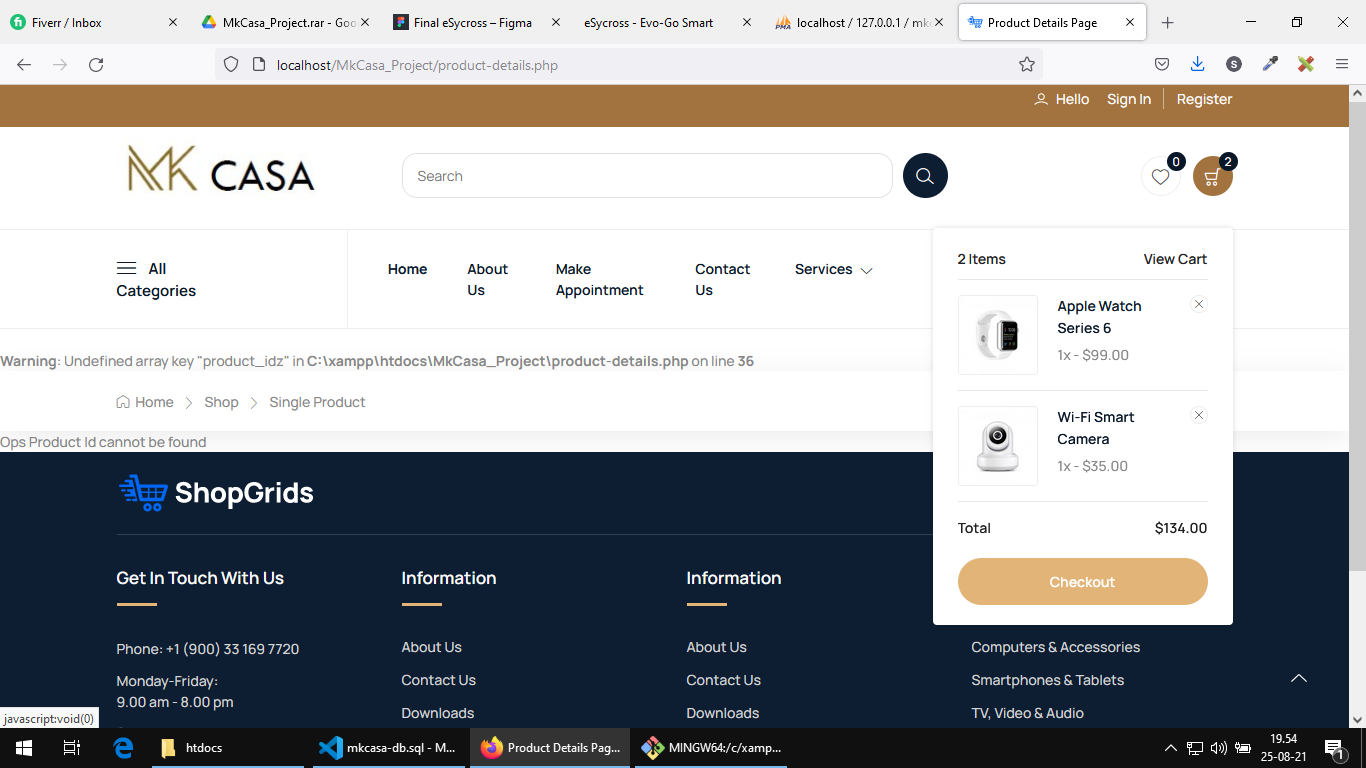Reload the page in browser

[x=96, y=65]
